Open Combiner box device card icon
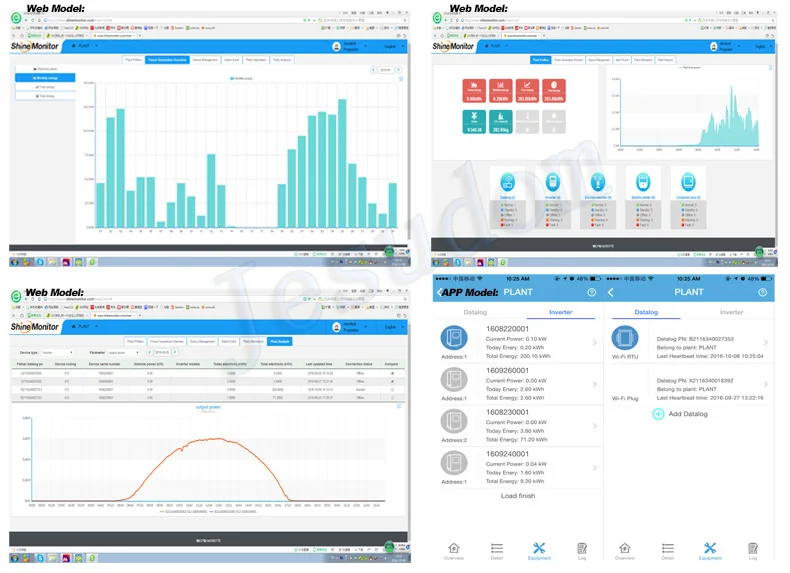 point(688,181)
